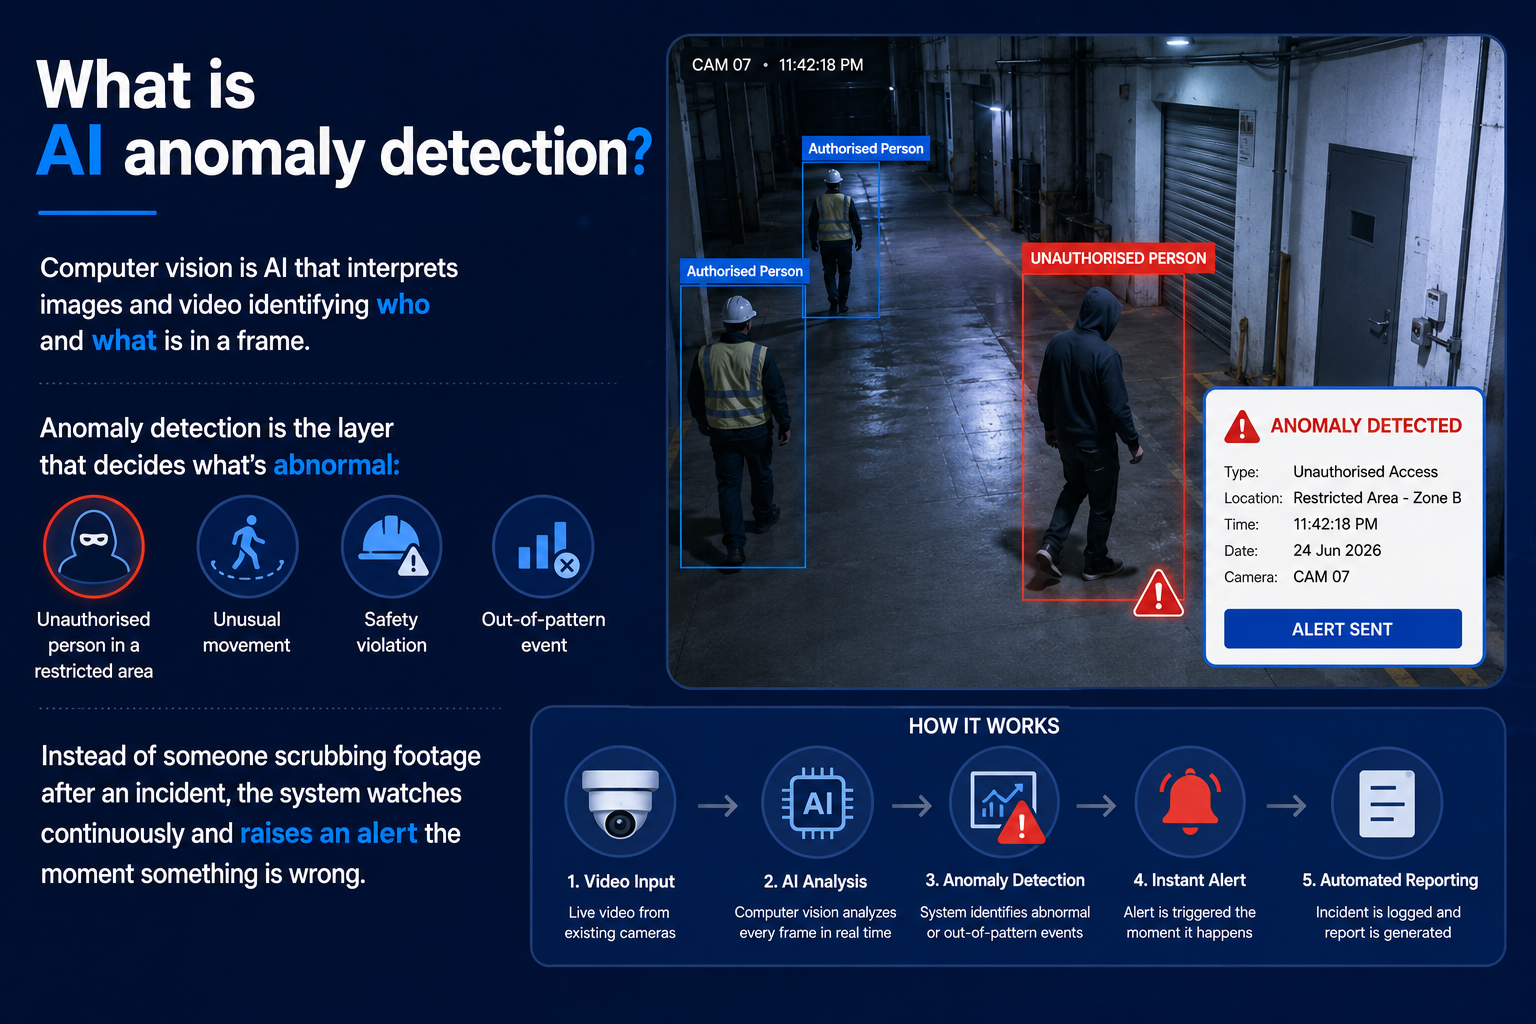The height and width of the screenshot is (1024, 1536).
Task: Click the 'Restricted Area - Zone B' location value
Action: [x=1377, y=498]
